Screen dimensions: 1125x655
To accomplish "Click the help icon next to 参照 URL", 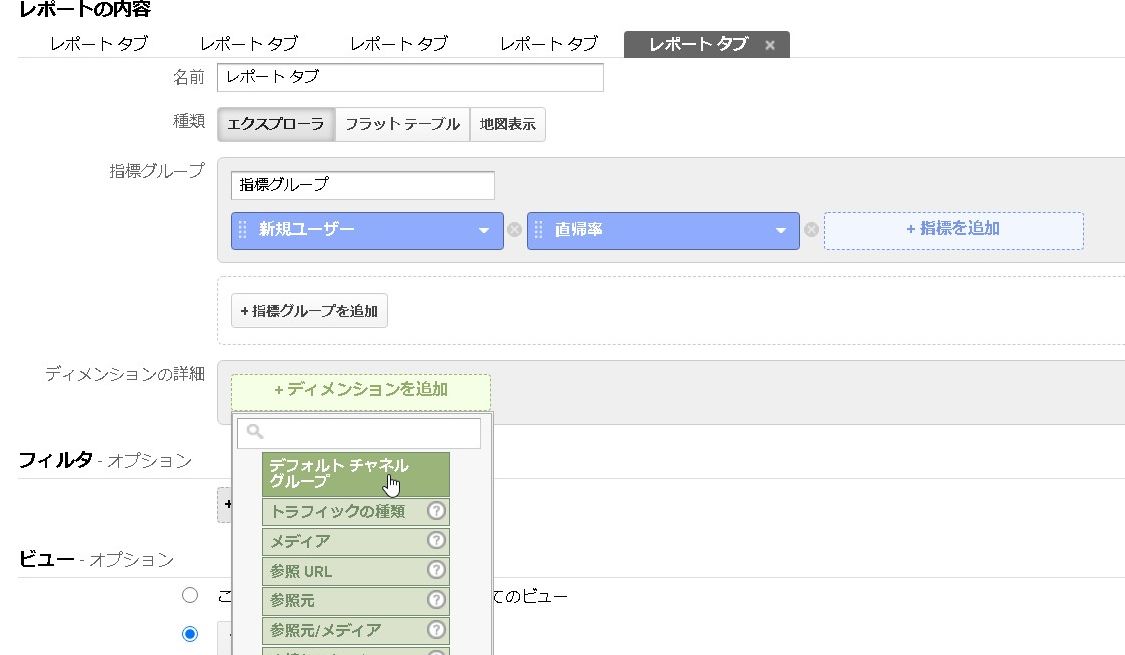I will click(x=436, y=570).
